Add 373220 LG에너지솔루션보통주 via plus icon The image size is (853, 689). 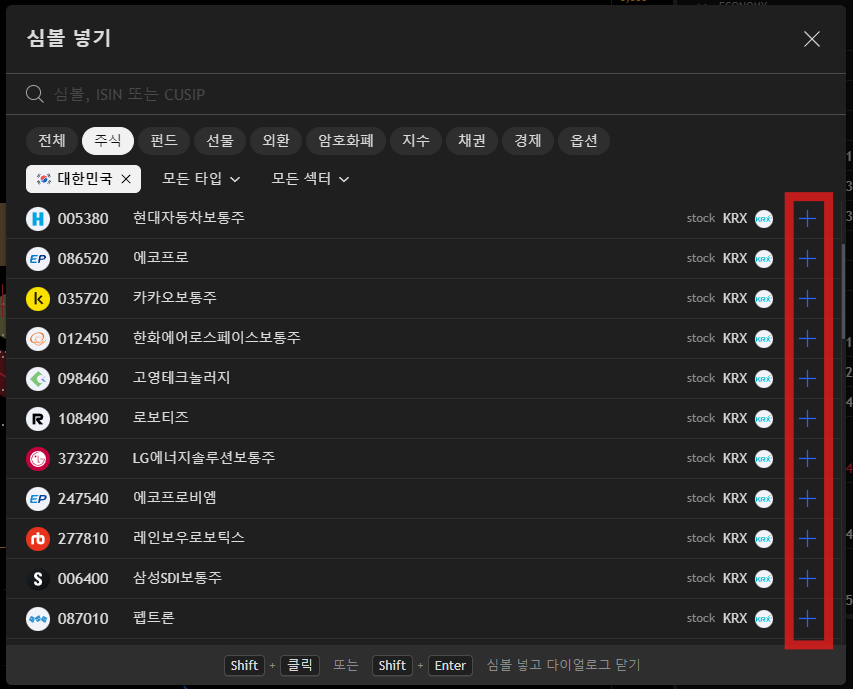(807, 458)
